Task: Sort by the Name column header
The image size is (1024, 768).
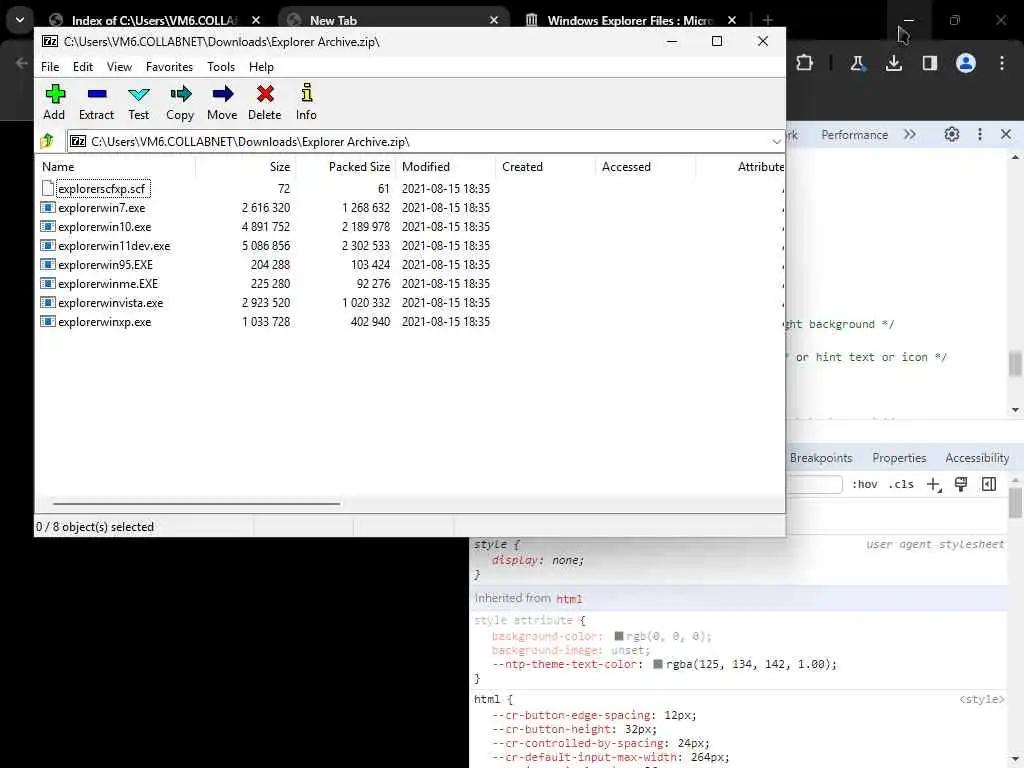Action: pos(116,167)
